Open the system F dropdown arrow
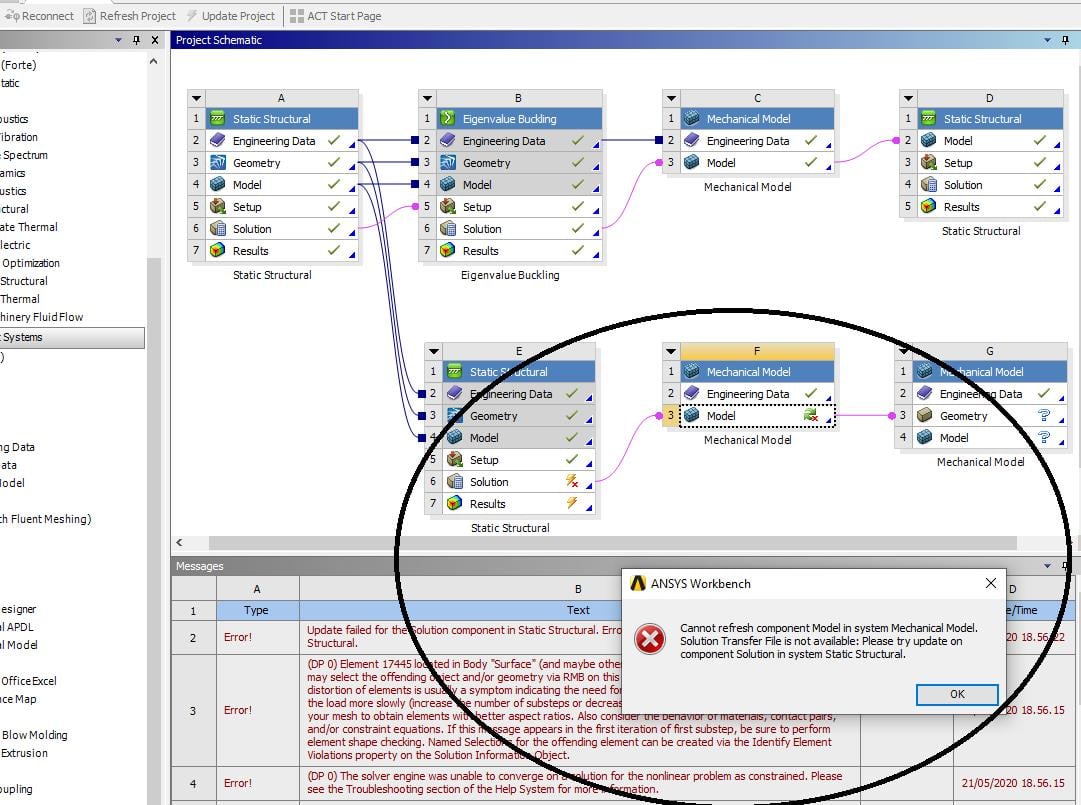Viewport: 1081px width, 805px height. (671, 351)
